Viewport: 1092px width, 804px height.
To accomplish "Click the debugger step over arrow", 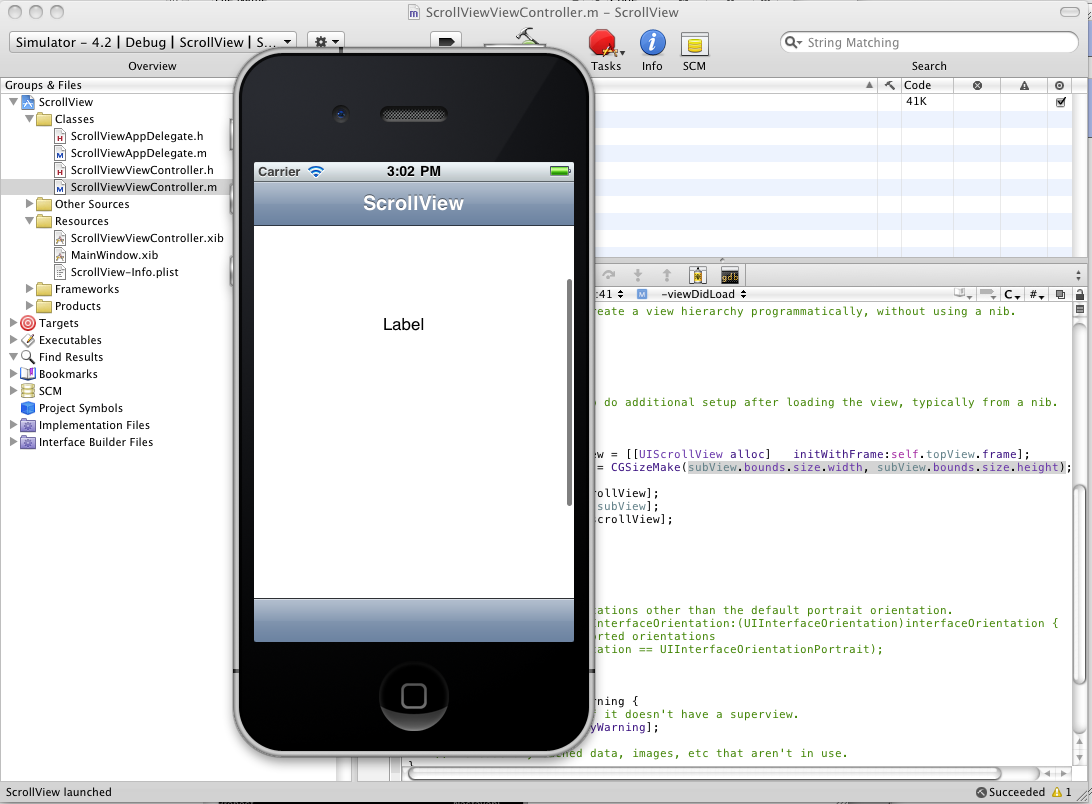I will tap(609, 275).
